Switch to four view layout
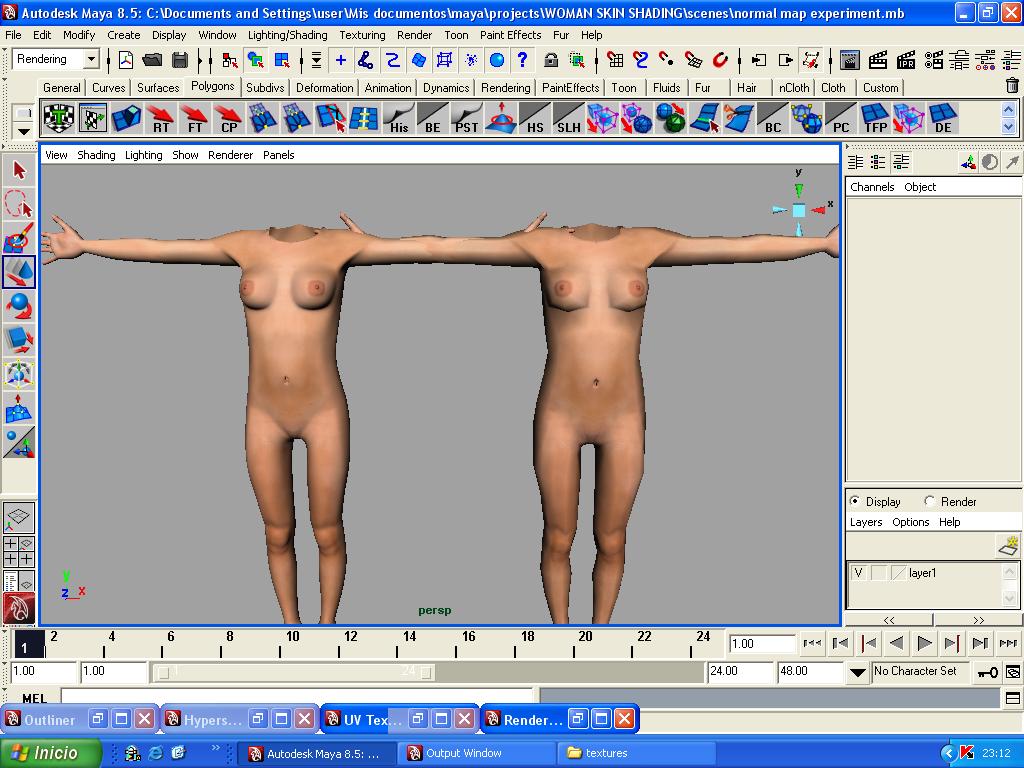This screenshot has height=768, width=1024. point(19,551)
